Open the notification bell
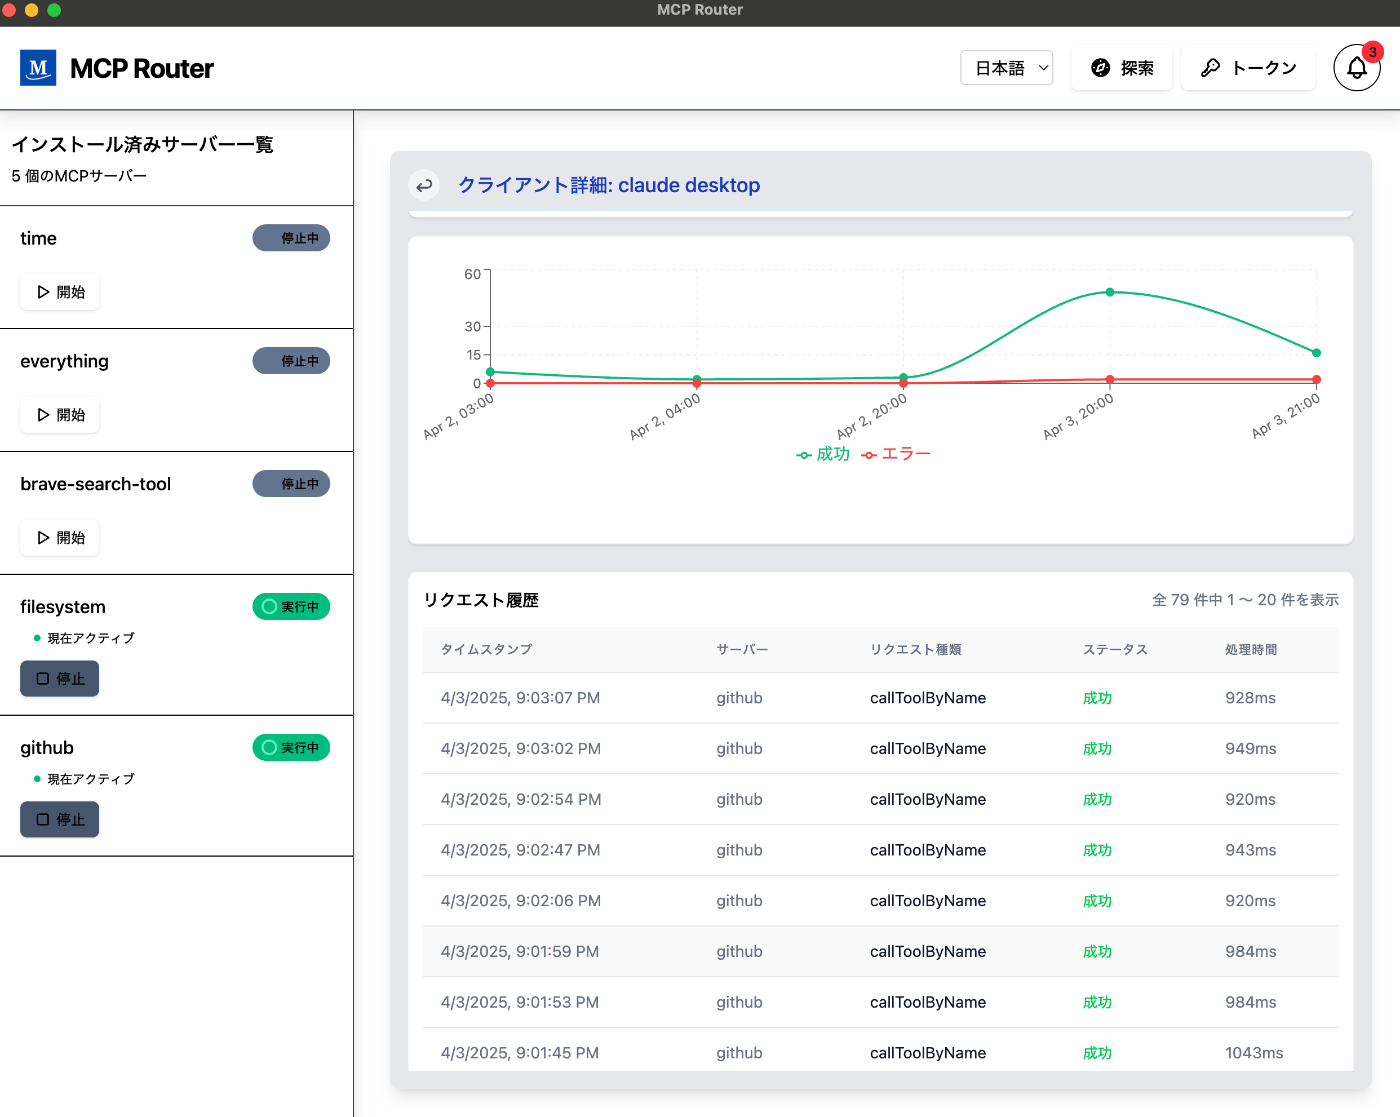The image size is (1400, 1117). [x=1357, y=68]
